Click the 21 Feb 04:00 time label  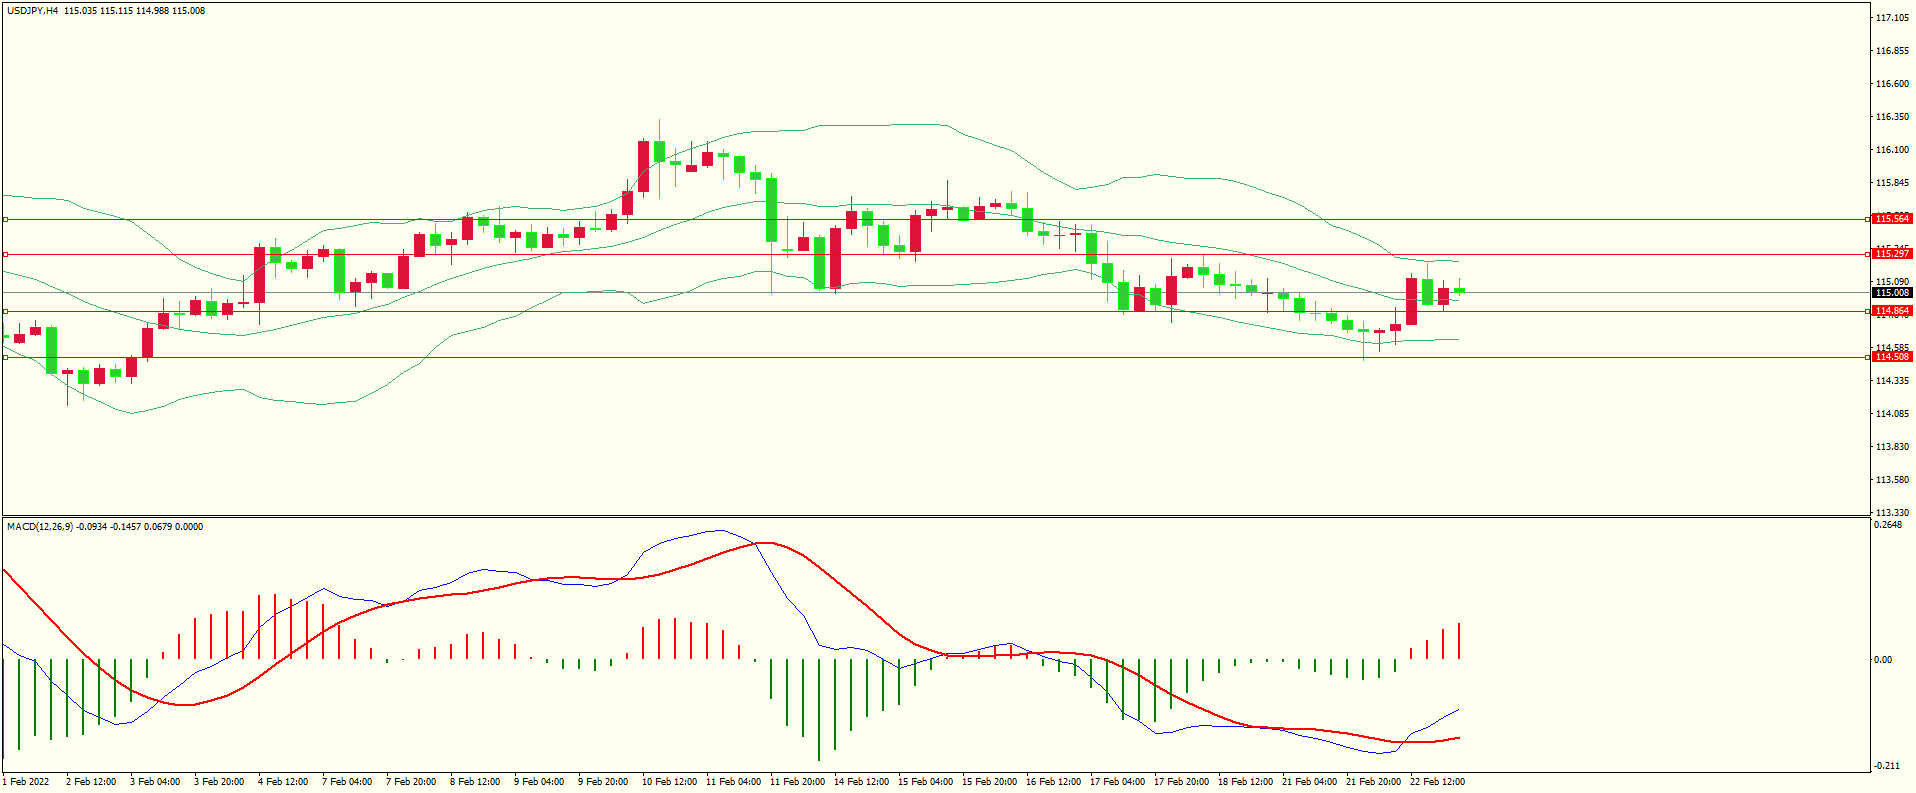(x=1310, y=782)
